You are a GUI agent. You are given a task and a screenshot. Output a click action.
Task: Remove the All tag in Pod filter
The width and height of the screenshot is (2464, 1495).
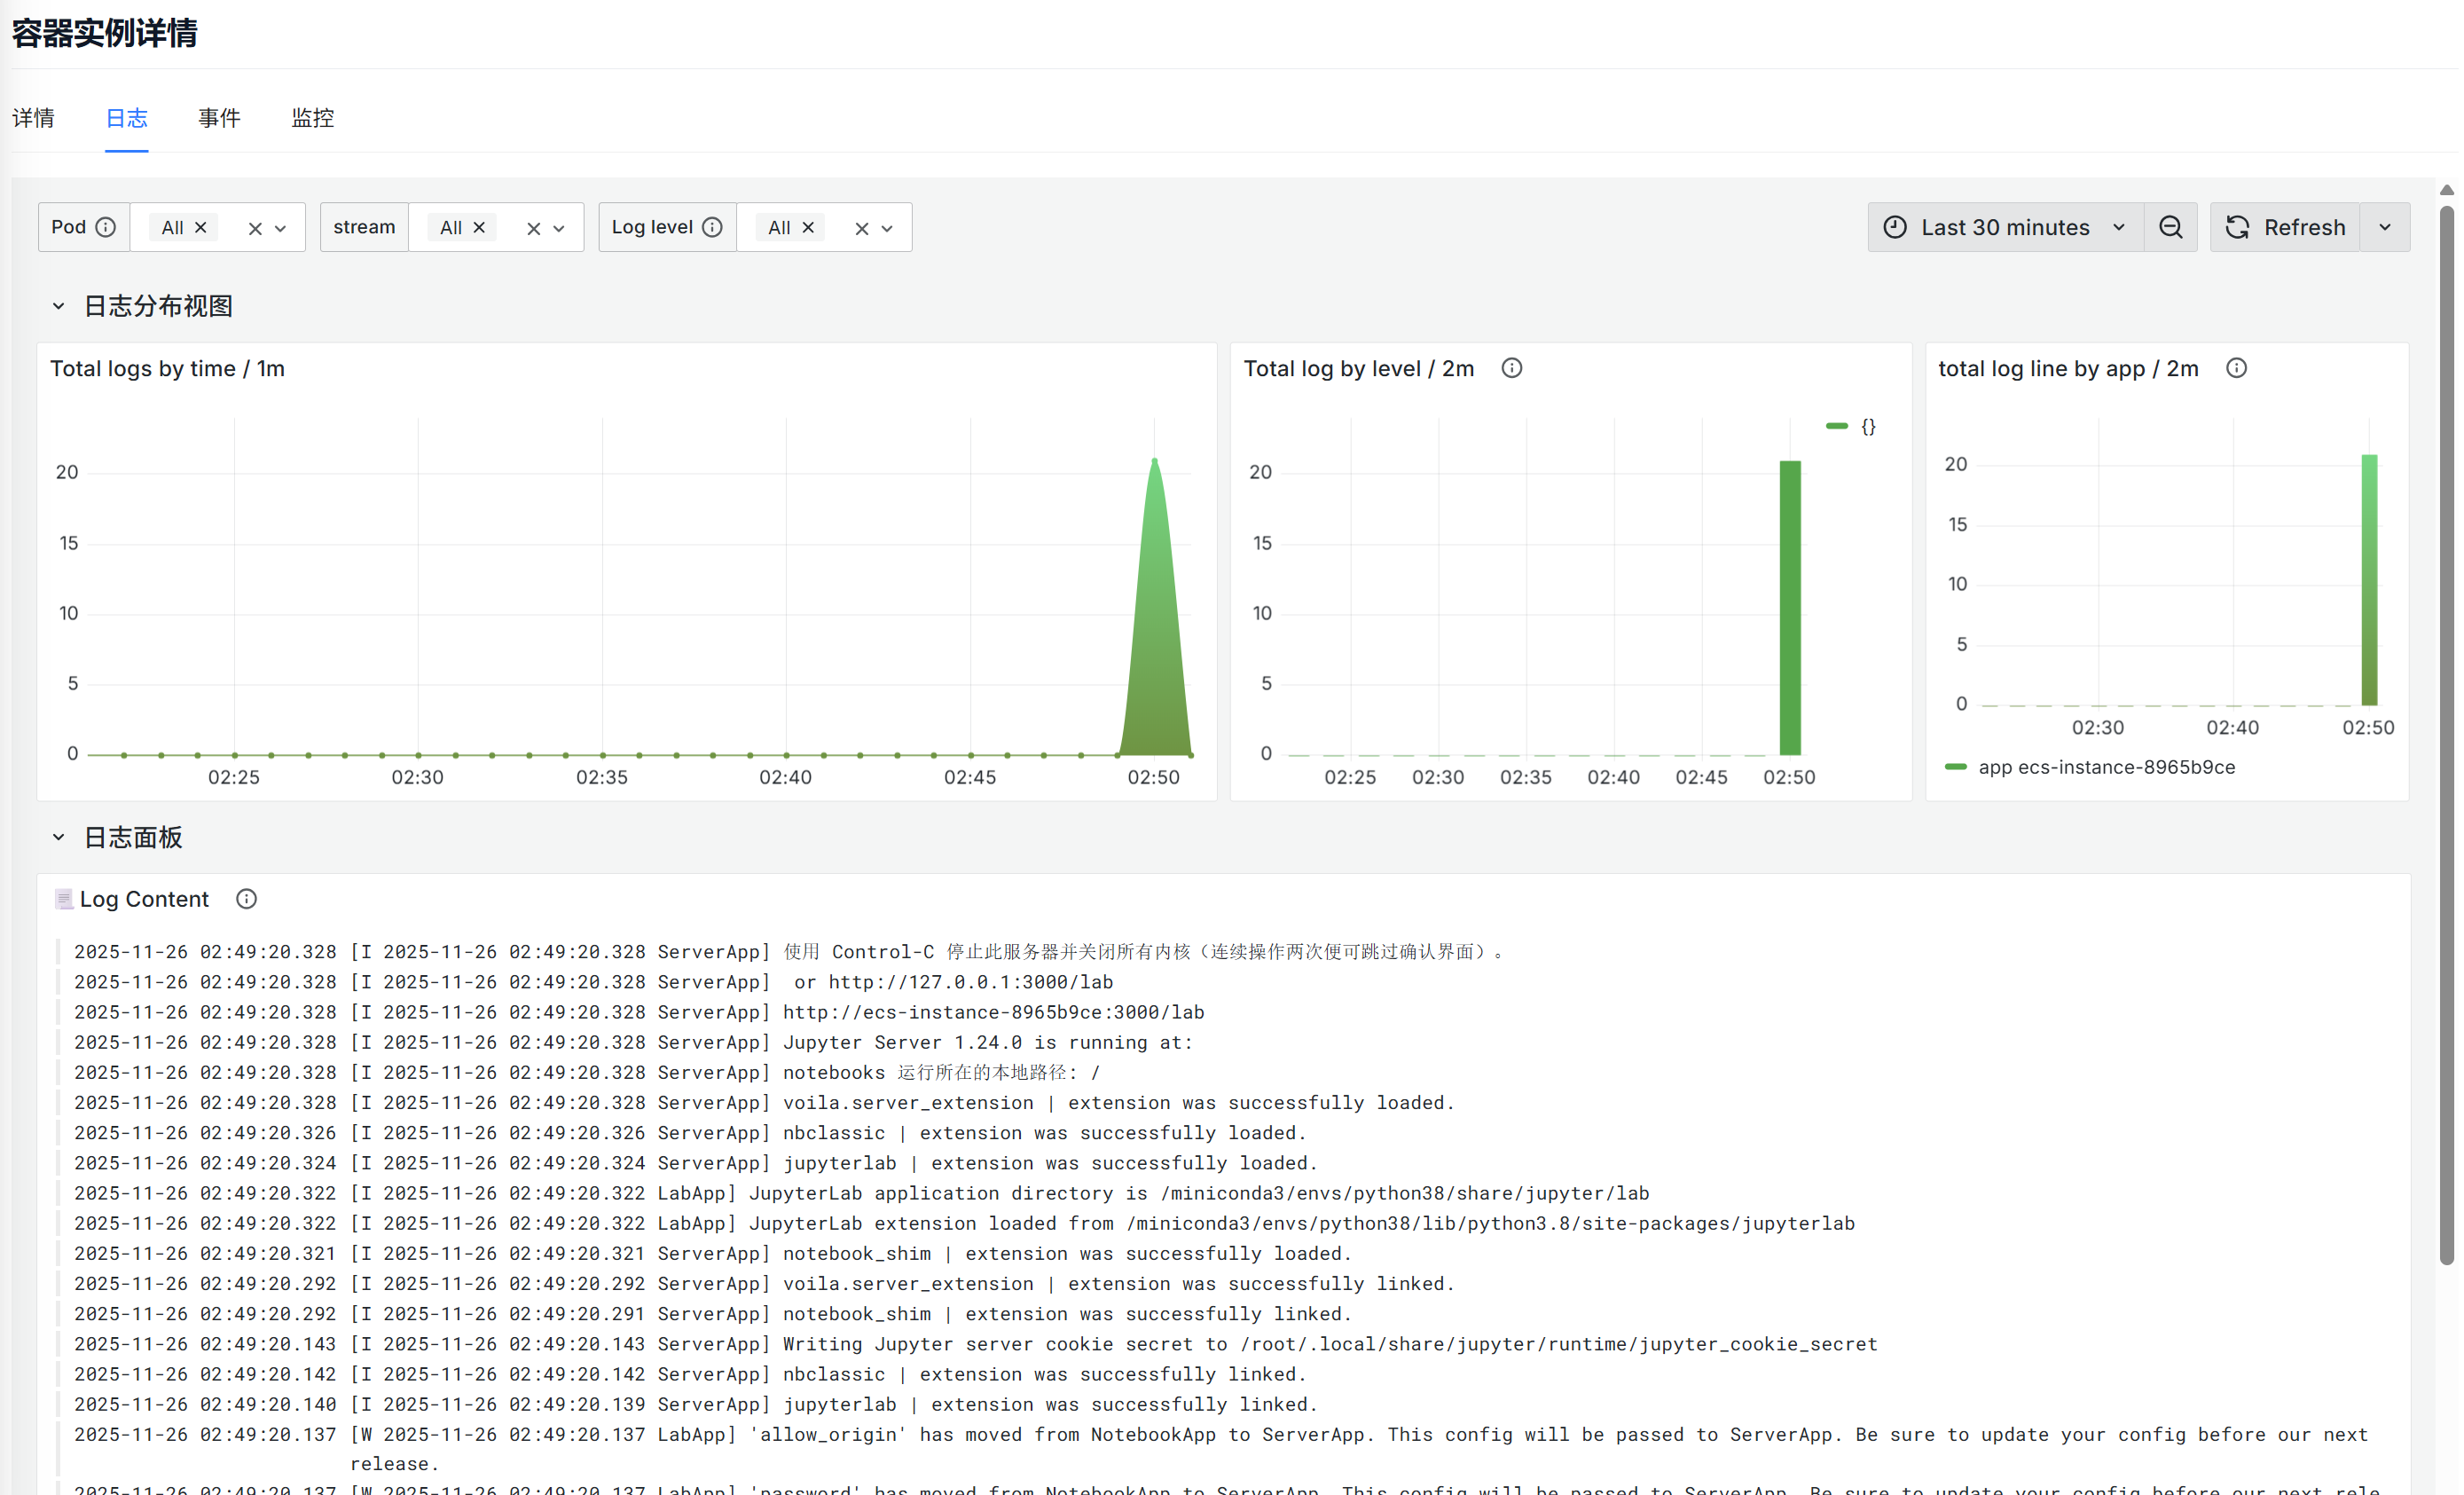pos(201,227)
